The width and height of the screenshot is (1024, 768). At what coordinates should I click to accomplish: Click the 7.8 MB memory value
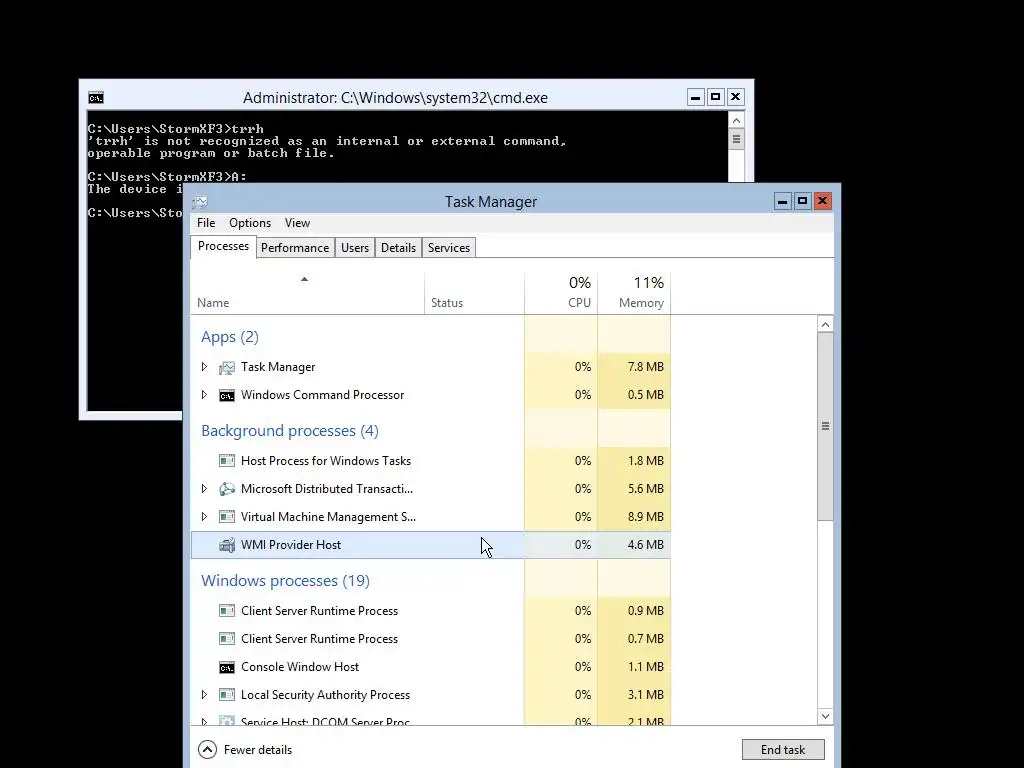click(x=645, y=367)
